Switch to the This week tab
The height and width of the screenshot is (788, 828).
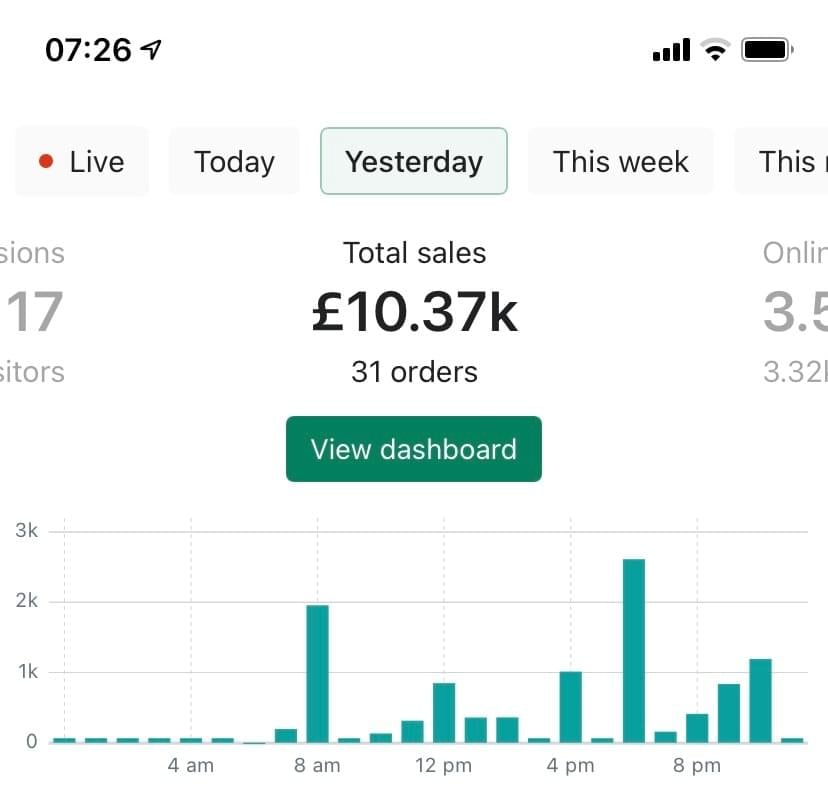tap(620, 161)
